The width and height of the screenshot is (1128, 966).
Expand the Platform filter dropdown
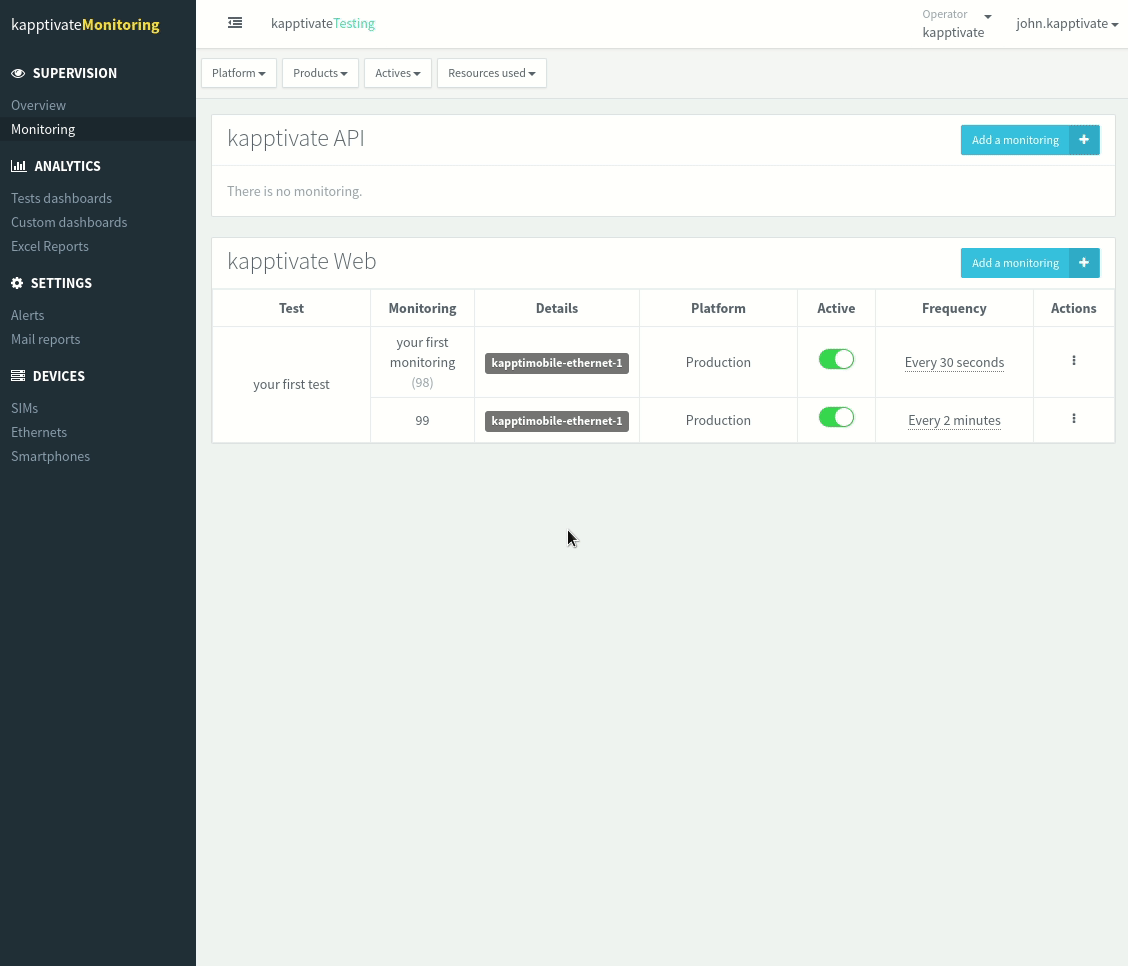click(239, 73)
